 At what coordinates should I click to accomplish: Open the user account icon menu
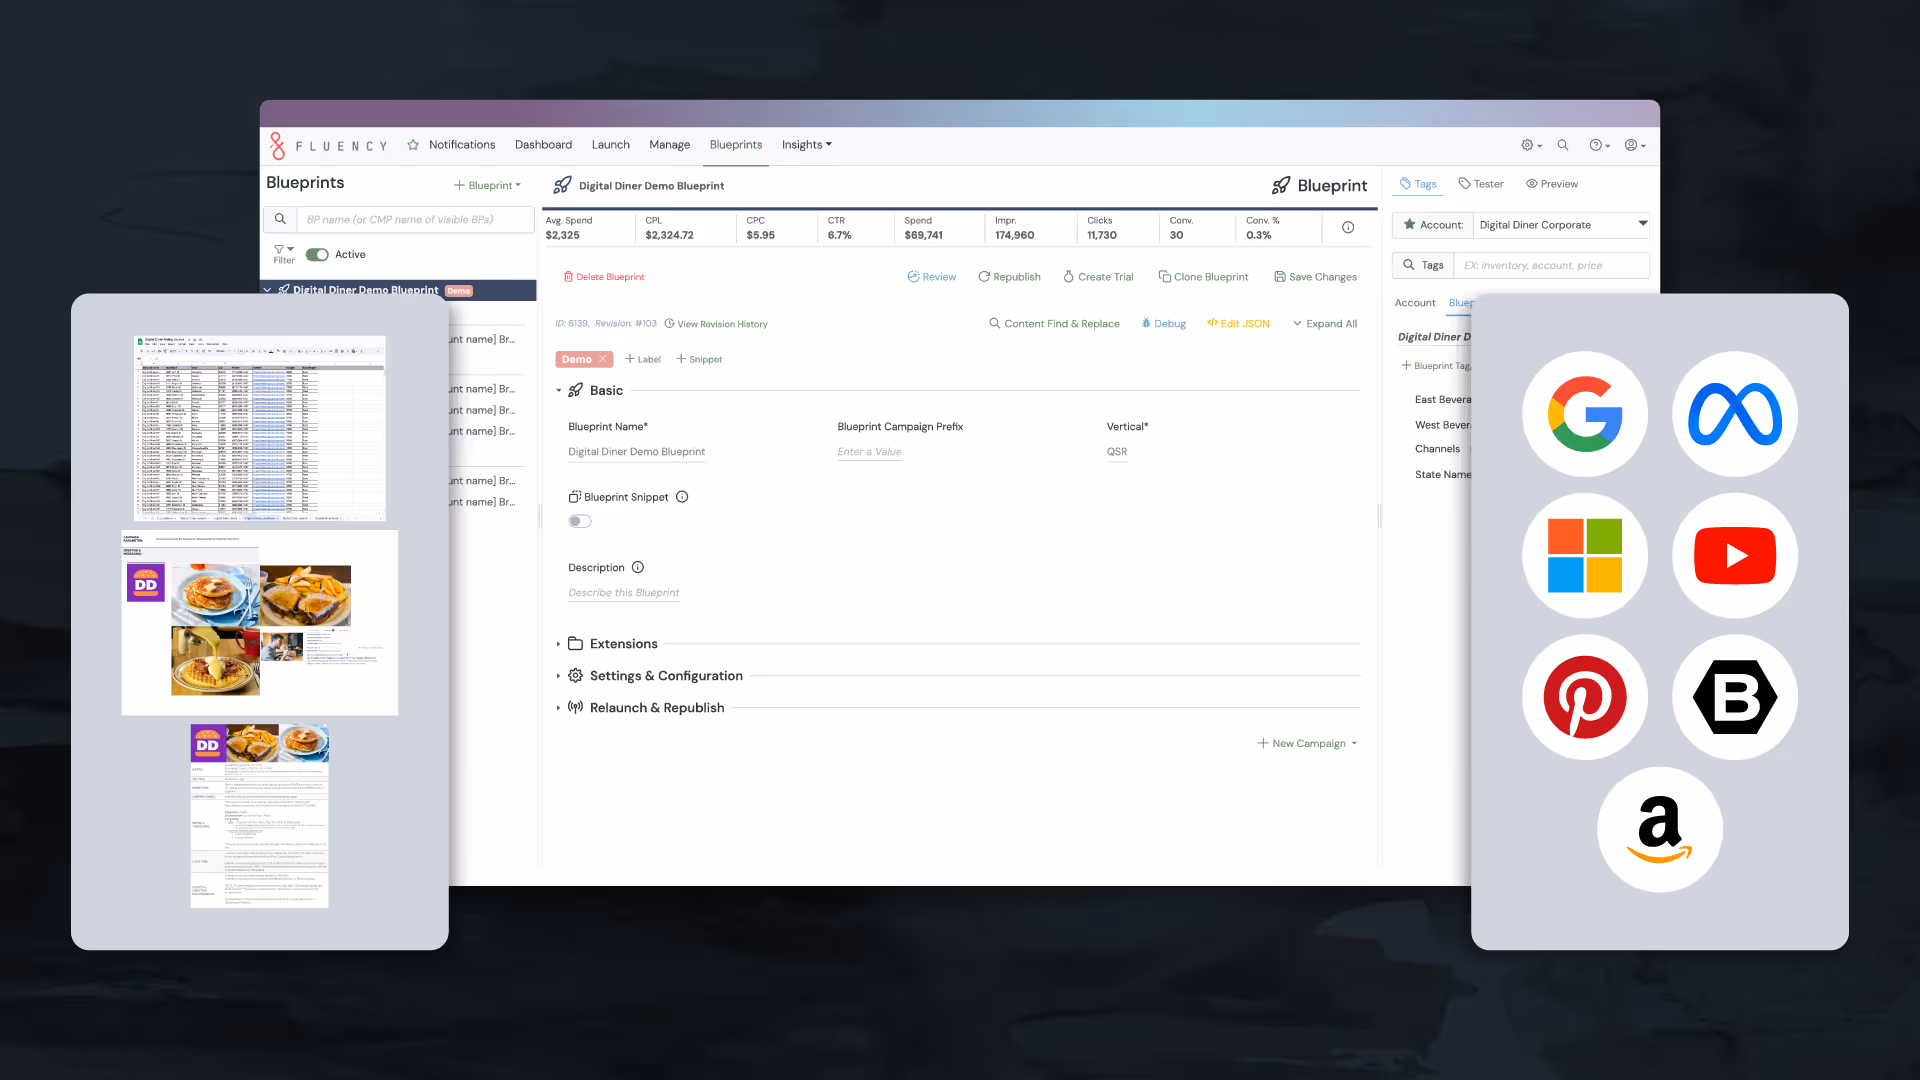coord(1634,145)
